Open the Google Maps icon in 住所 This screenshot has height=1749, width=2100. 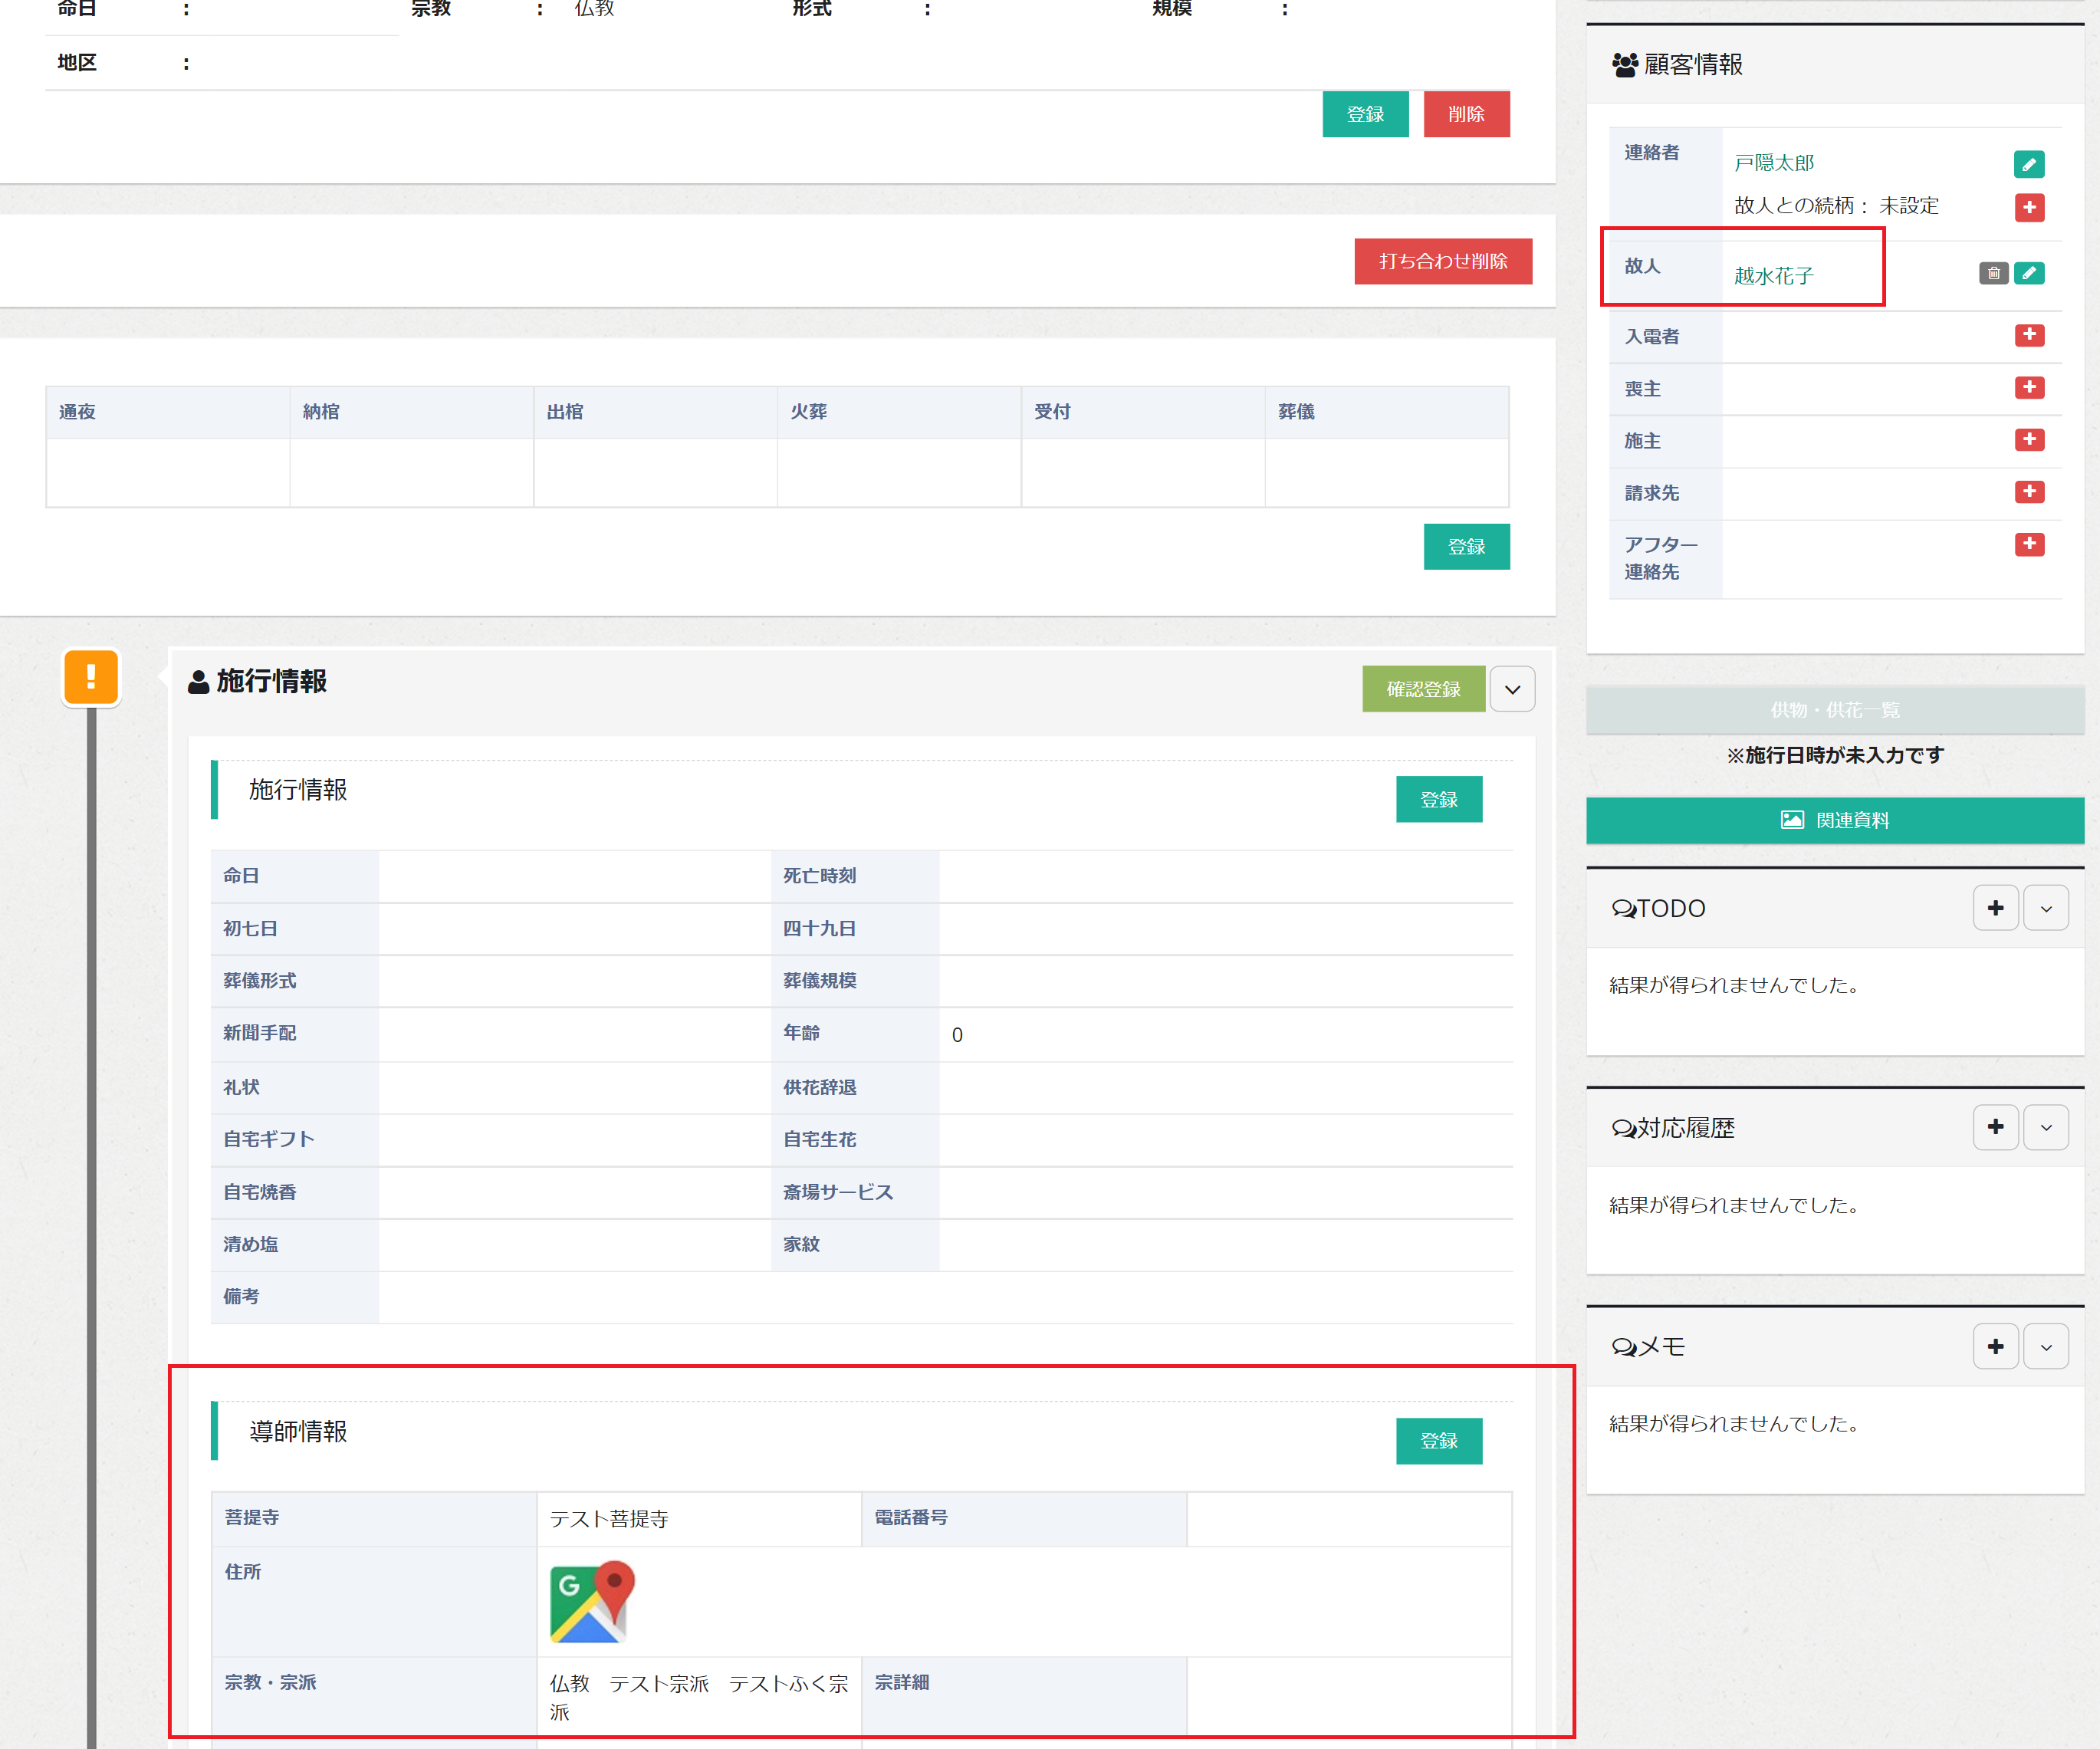click(592, 1601)
